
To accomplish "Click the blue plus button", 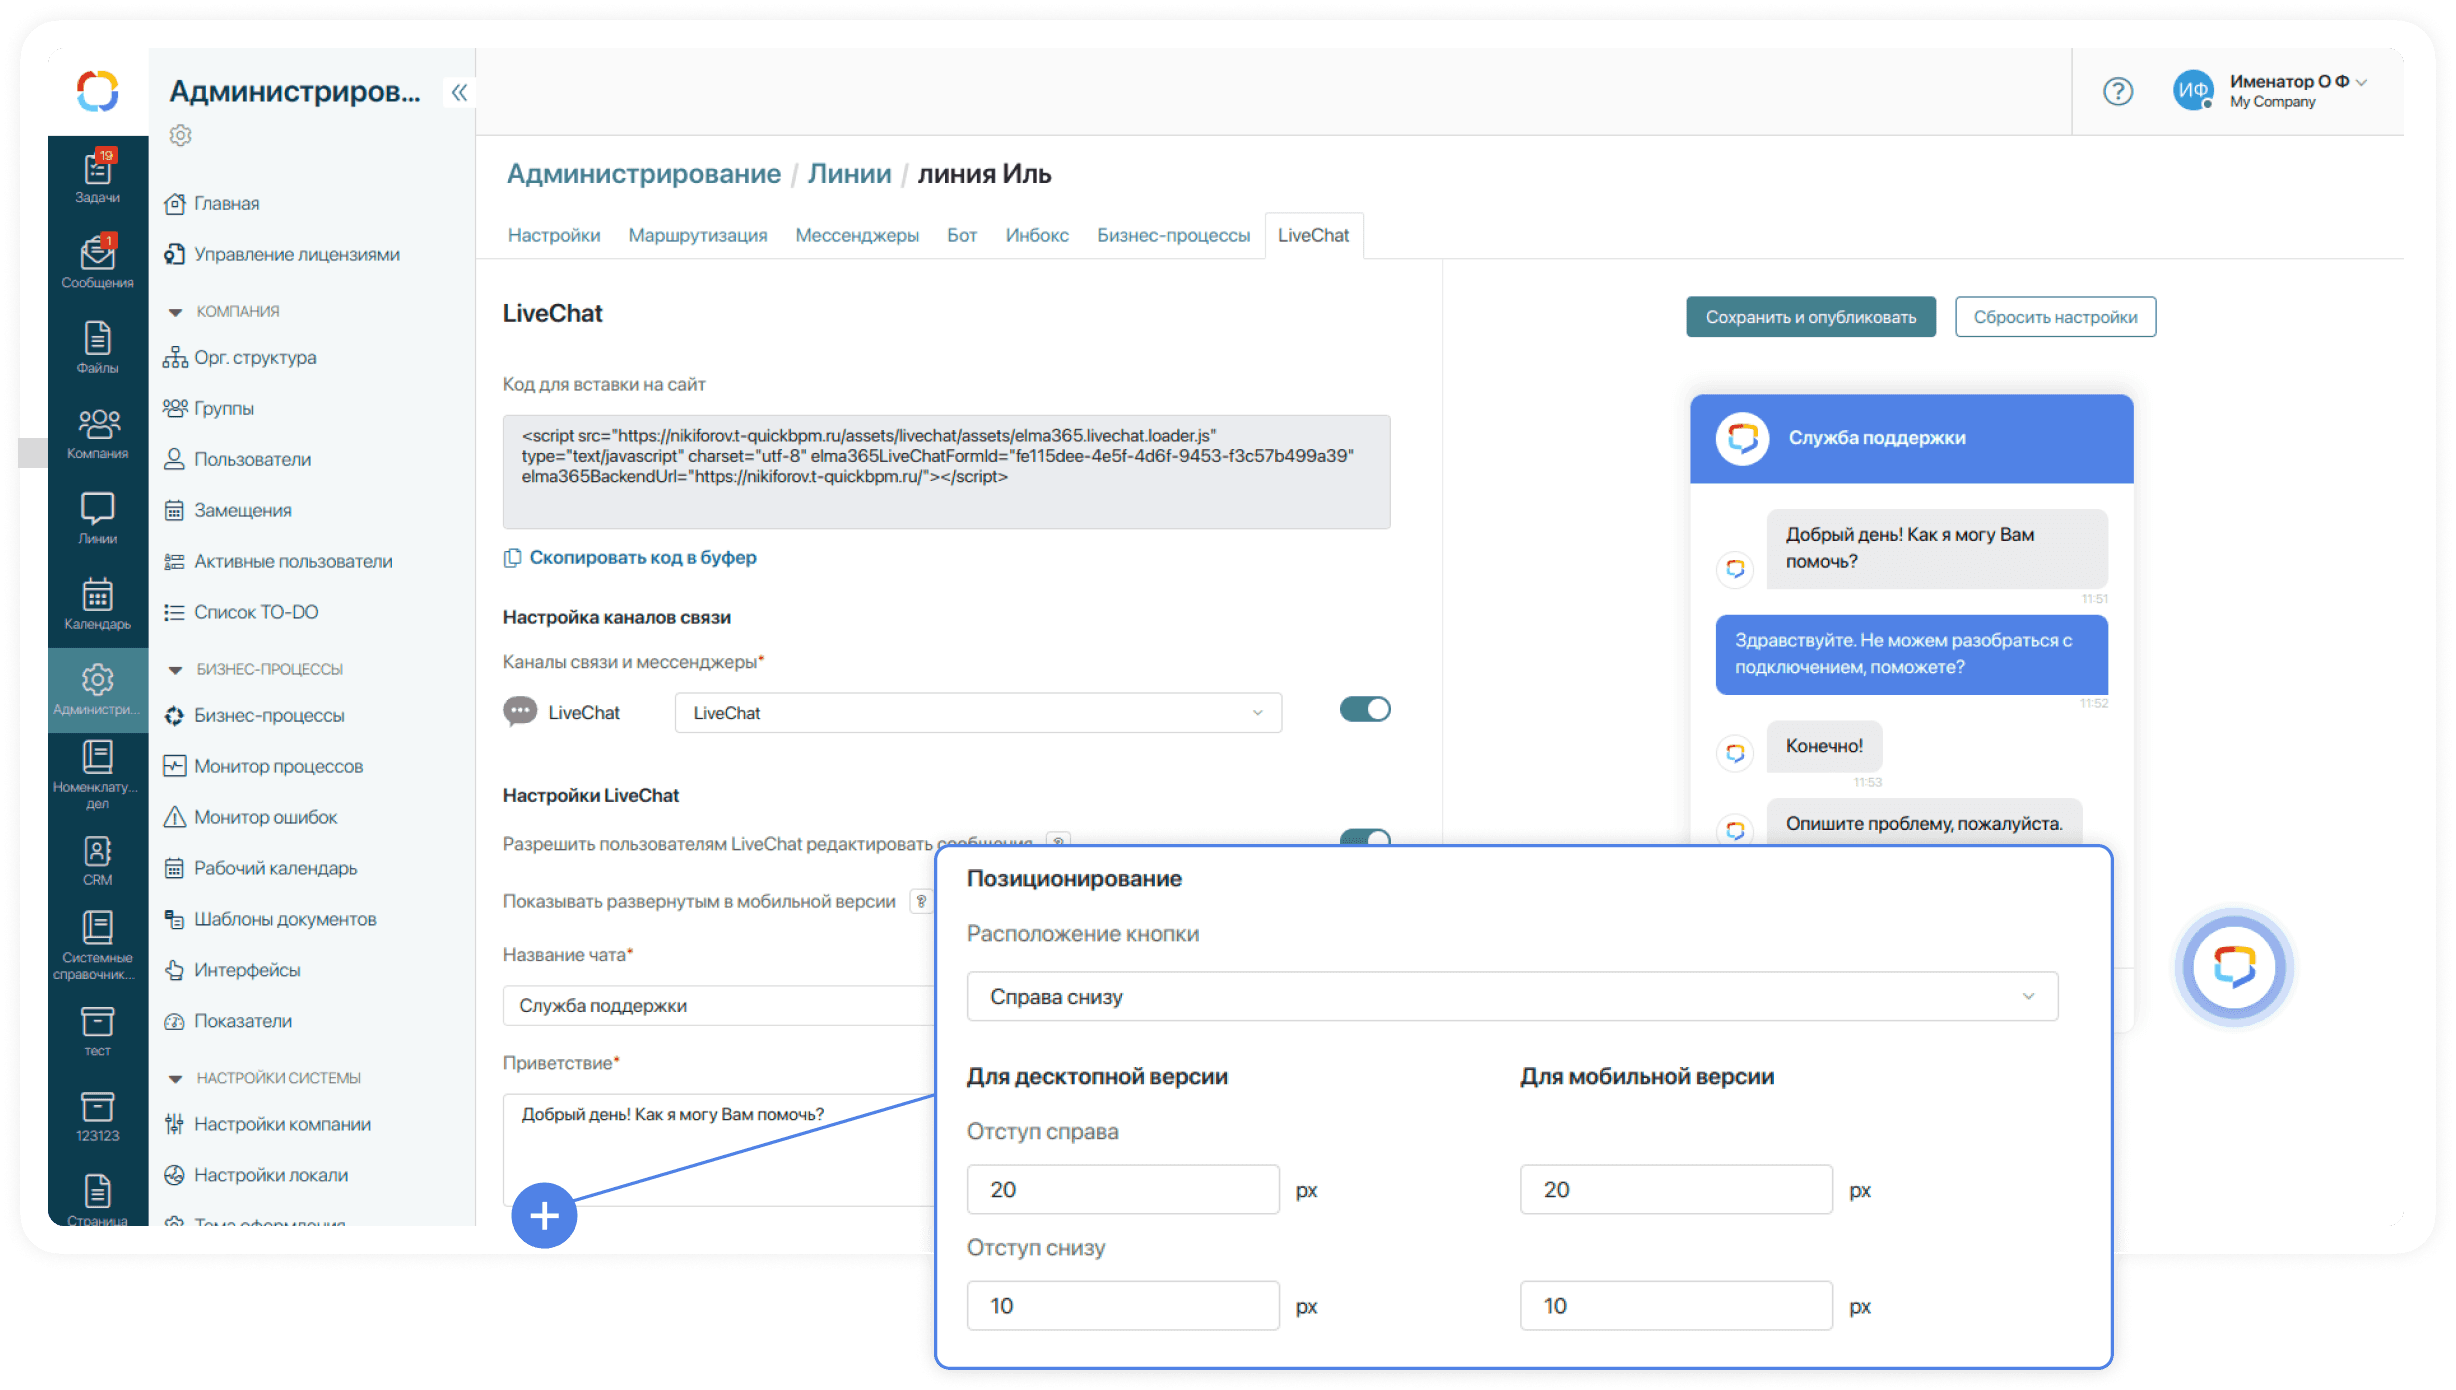I will tap(544, 1216).
